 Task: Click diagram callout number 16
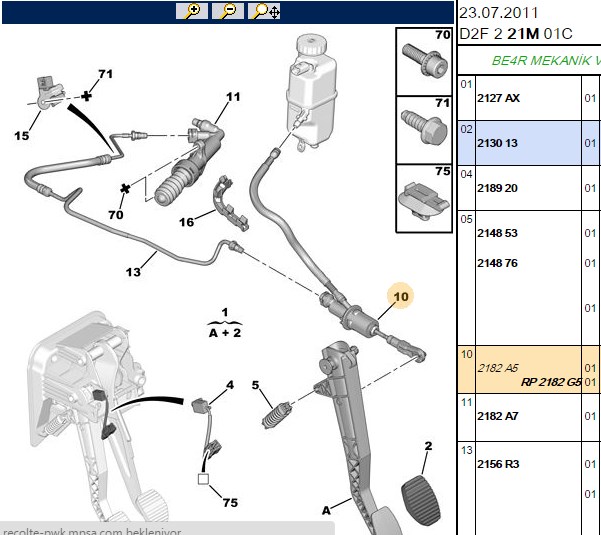187,222
